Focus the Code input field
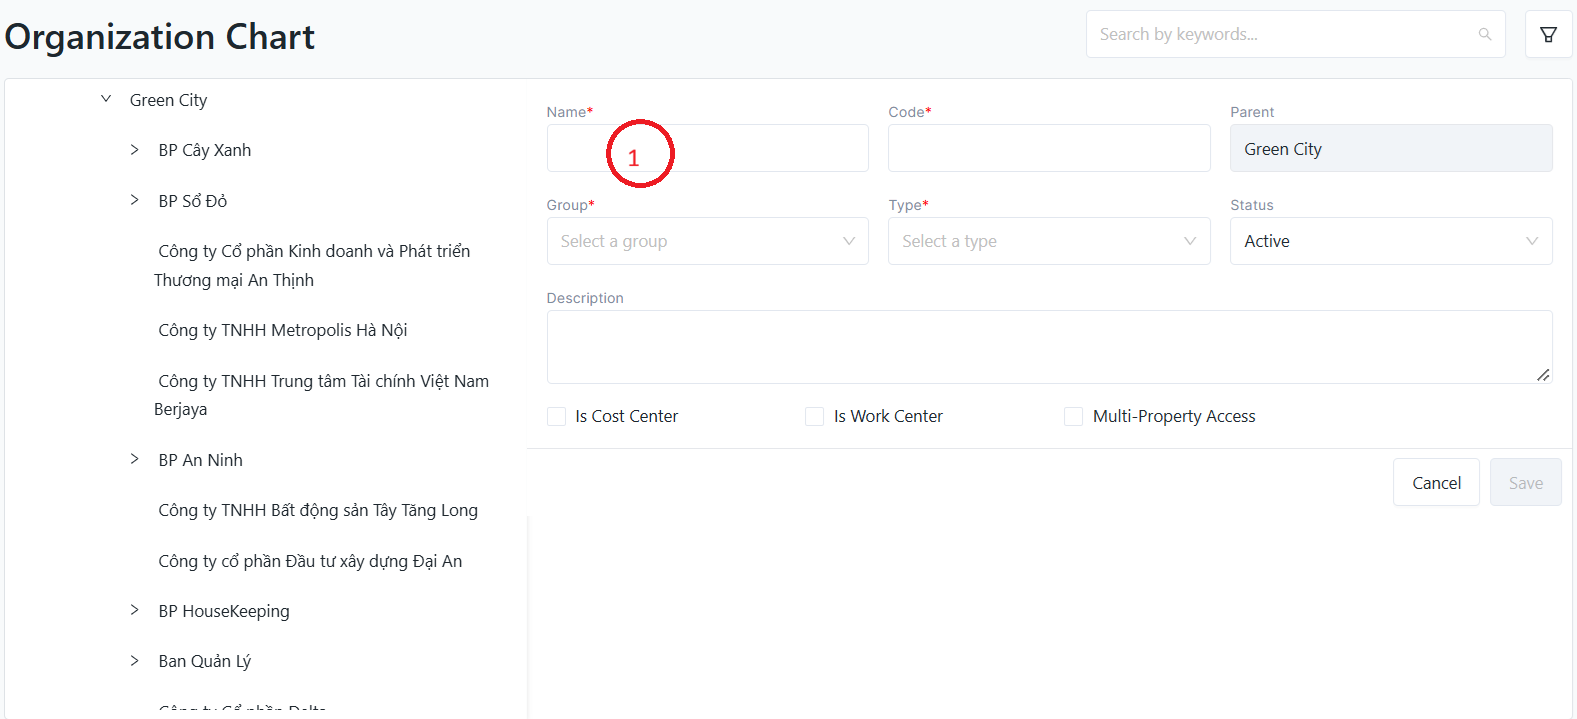The height and width of the screenshot is (719, 1577). tap(1049, 148)
